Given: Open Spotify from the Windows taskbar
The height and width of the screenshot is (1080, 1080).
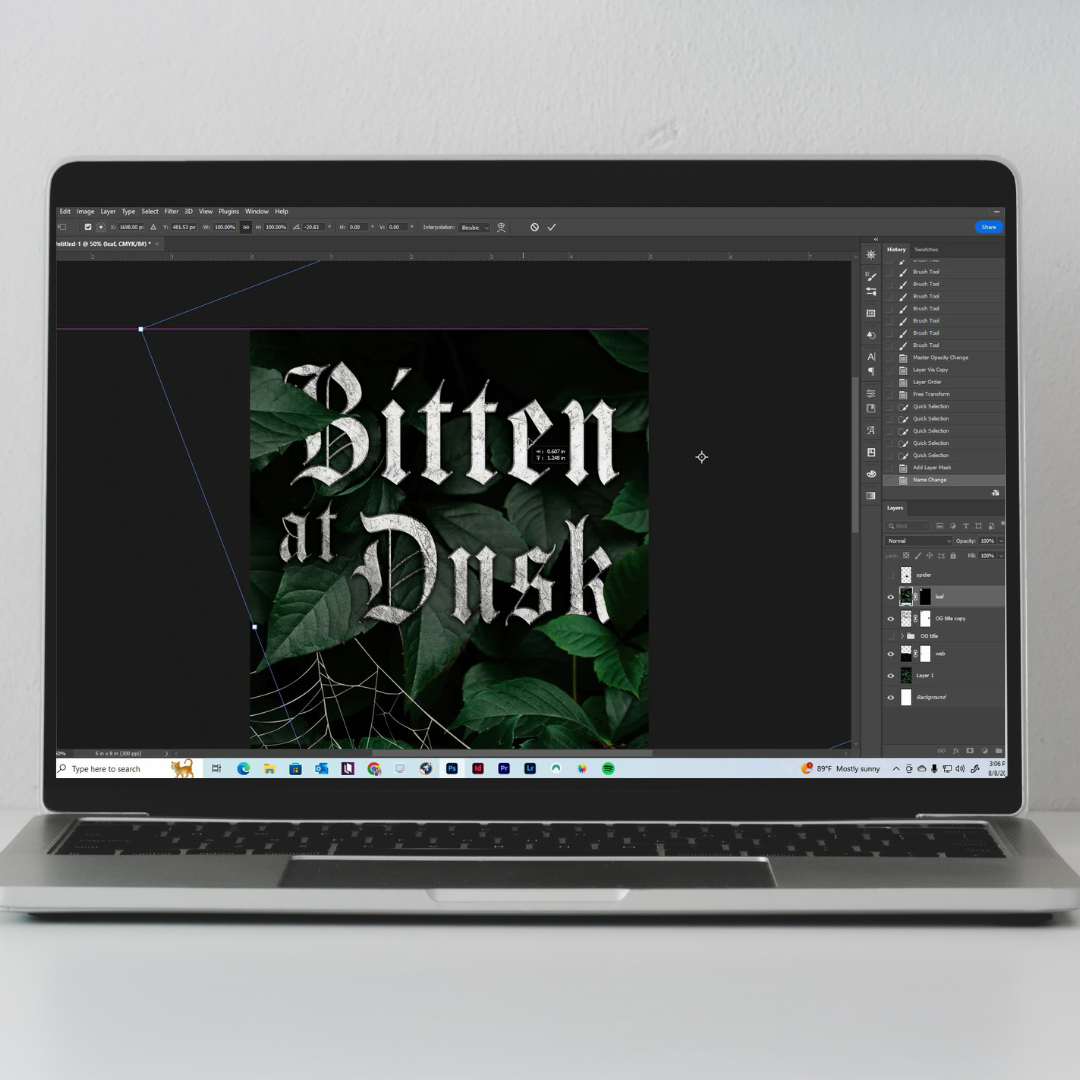Looking at the screenshot, I should (608, 769).
